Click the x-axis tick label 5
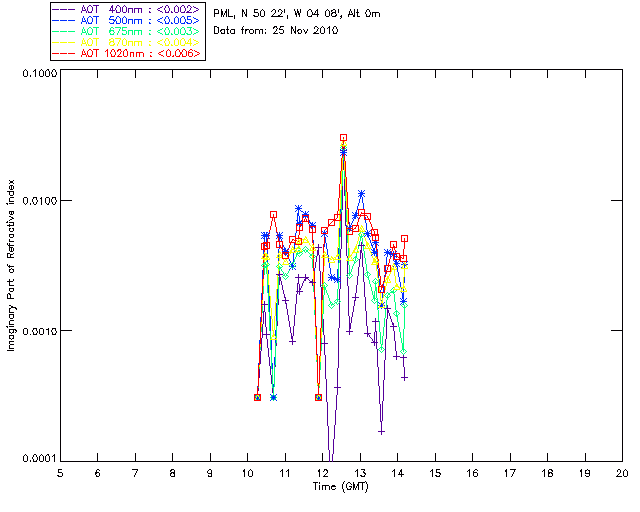Viewport: 640px width, 512px height. [60, 474]
